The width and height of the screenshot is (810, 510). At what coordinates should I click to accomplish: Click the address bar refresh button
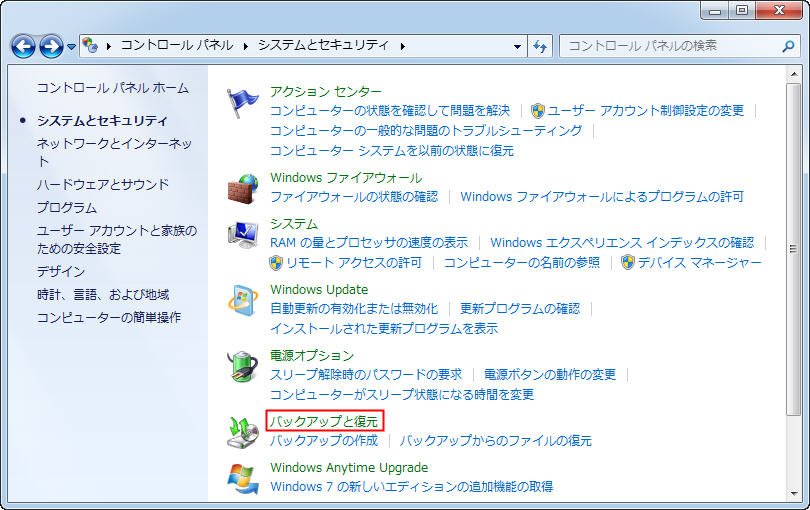pos(540,46)
